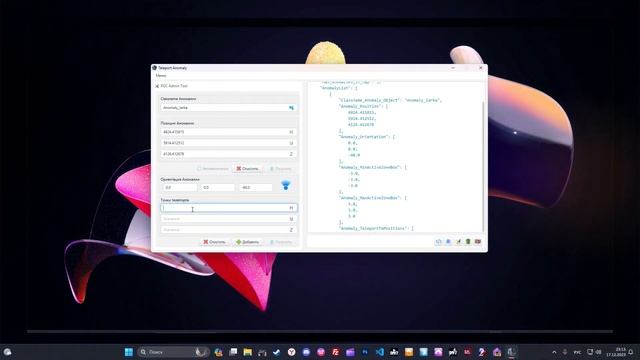Image resolution: width=640 pixels, height=360 pixels.
Task: Click the third orientation field showing -90.0
Action: (256, 187)
